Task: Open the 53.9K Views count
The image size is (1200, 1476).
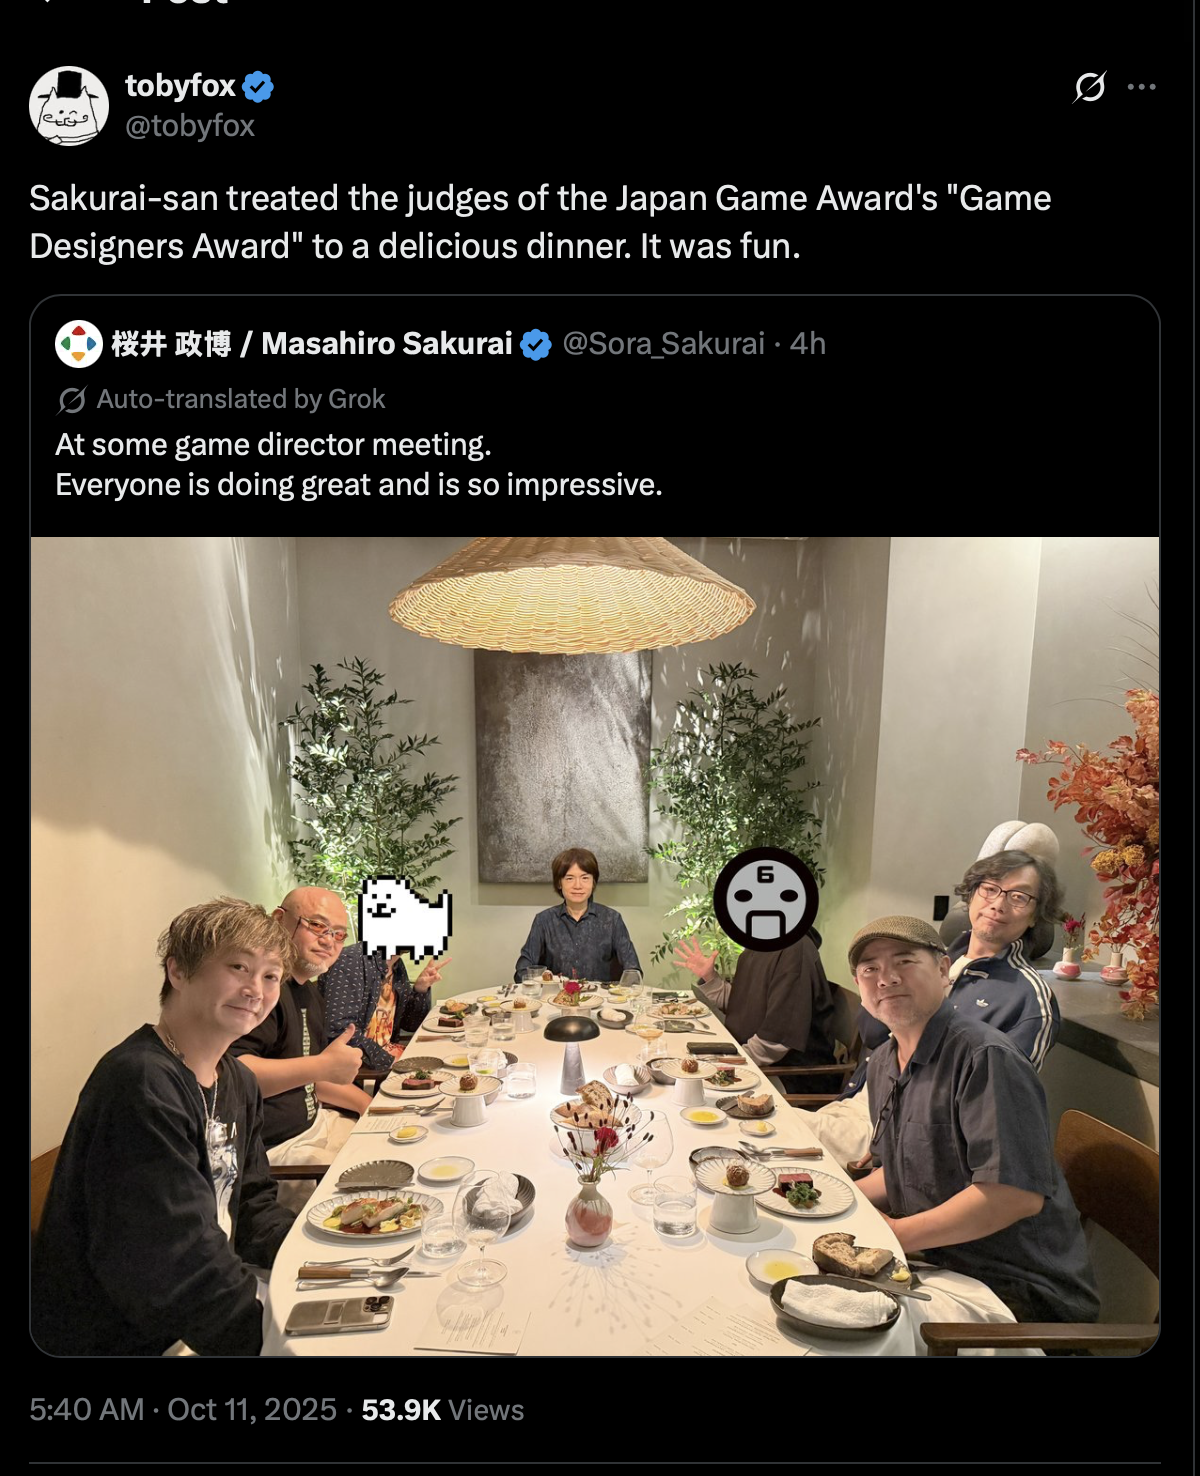Action: click(442, 1410)
